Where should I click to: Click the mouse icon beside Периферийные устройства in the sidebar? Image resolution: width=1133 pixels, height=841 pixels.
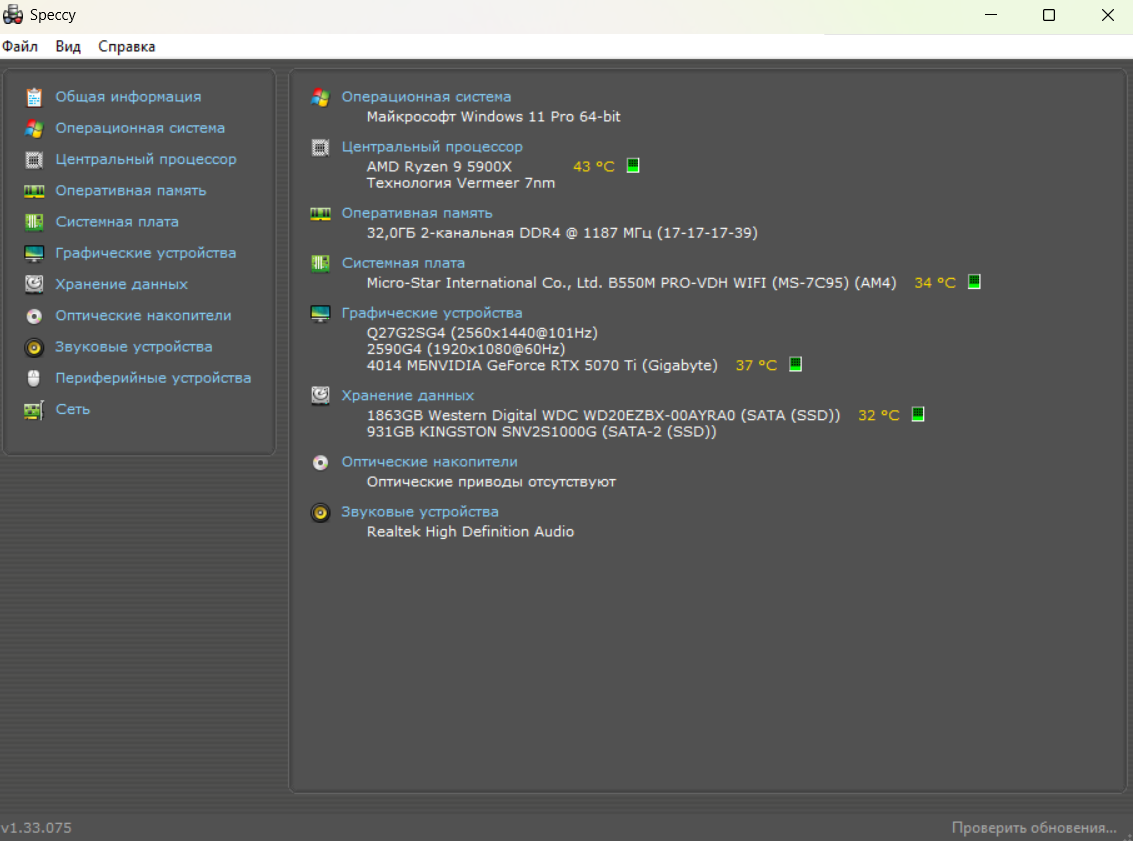[x=34, y=378]
